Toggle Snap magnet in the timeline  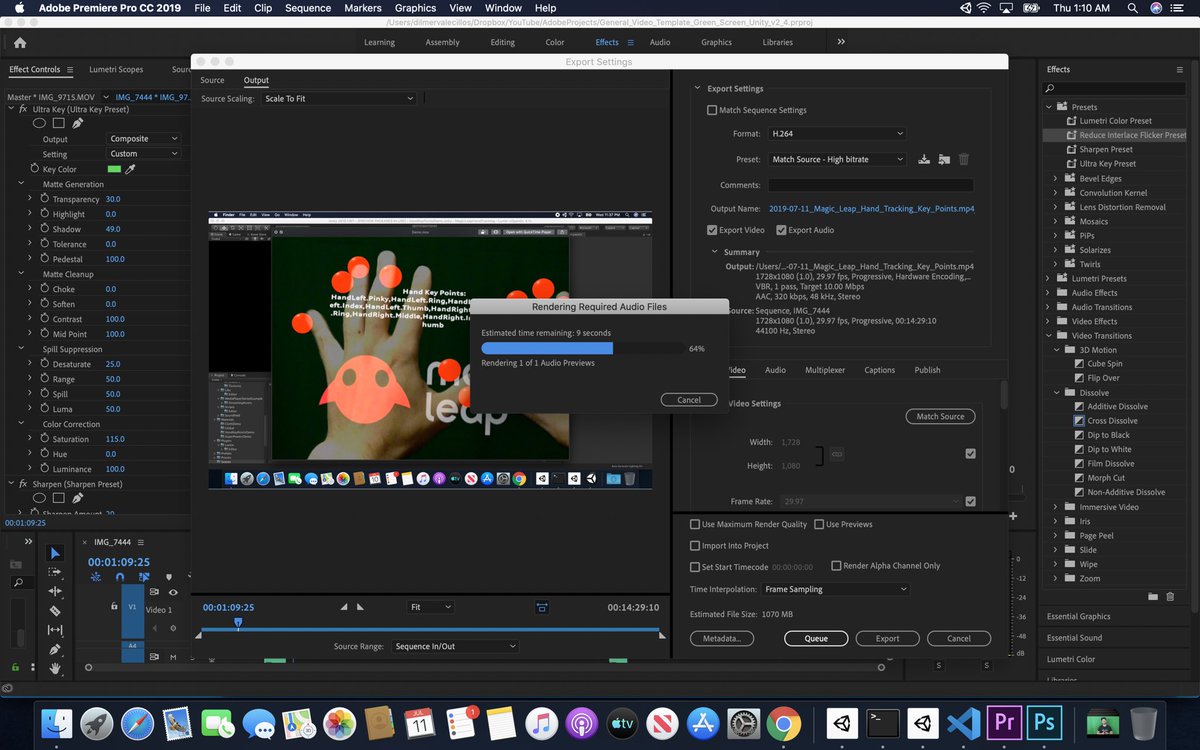tap(120, 576)
